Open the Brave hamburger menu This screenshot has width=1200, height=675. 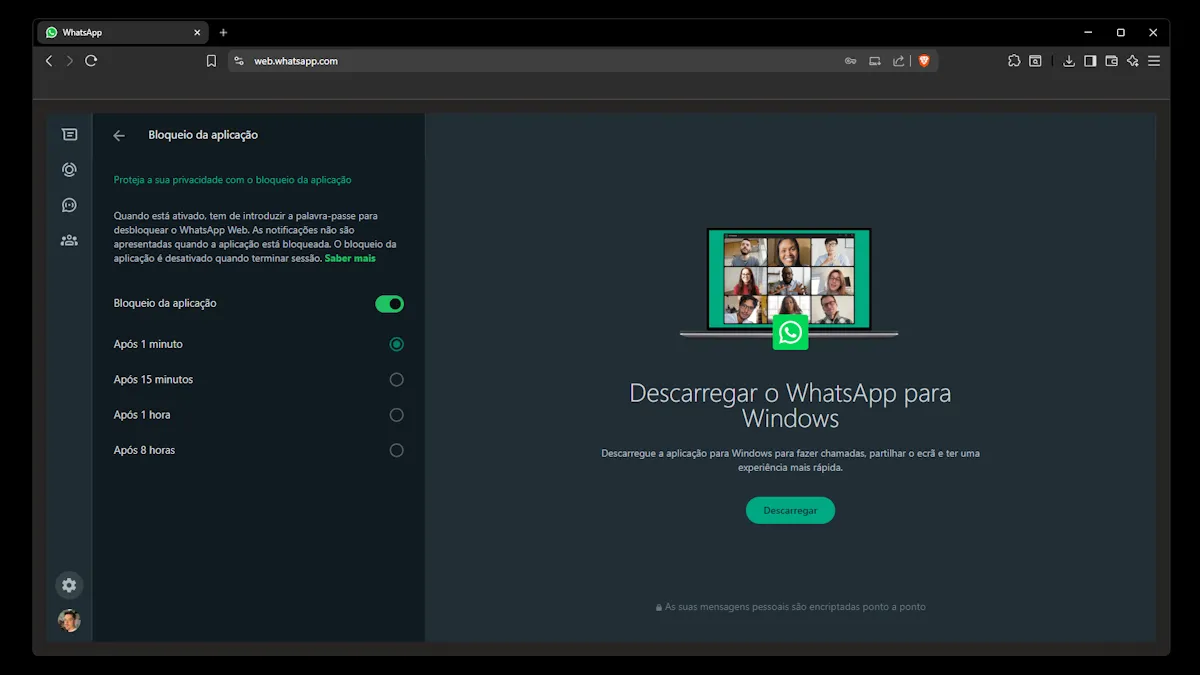pyautogui.click(x=1154, y=61)
